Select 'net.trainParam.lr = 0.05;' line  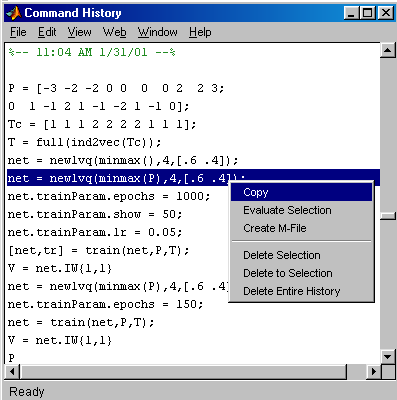[x=95, y=232]
